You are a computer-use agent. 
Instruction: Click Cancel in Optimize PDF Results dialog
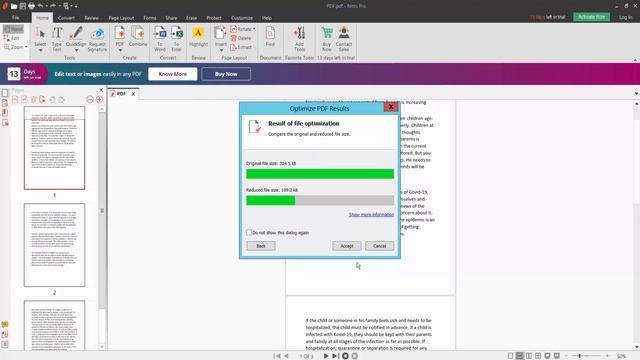(x=380, y=246)
